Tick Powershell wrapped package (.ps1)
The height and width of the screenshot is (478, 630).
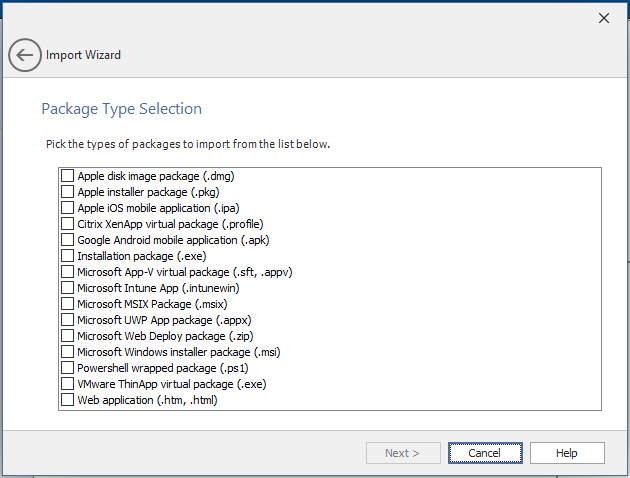(x=68, y=368)
